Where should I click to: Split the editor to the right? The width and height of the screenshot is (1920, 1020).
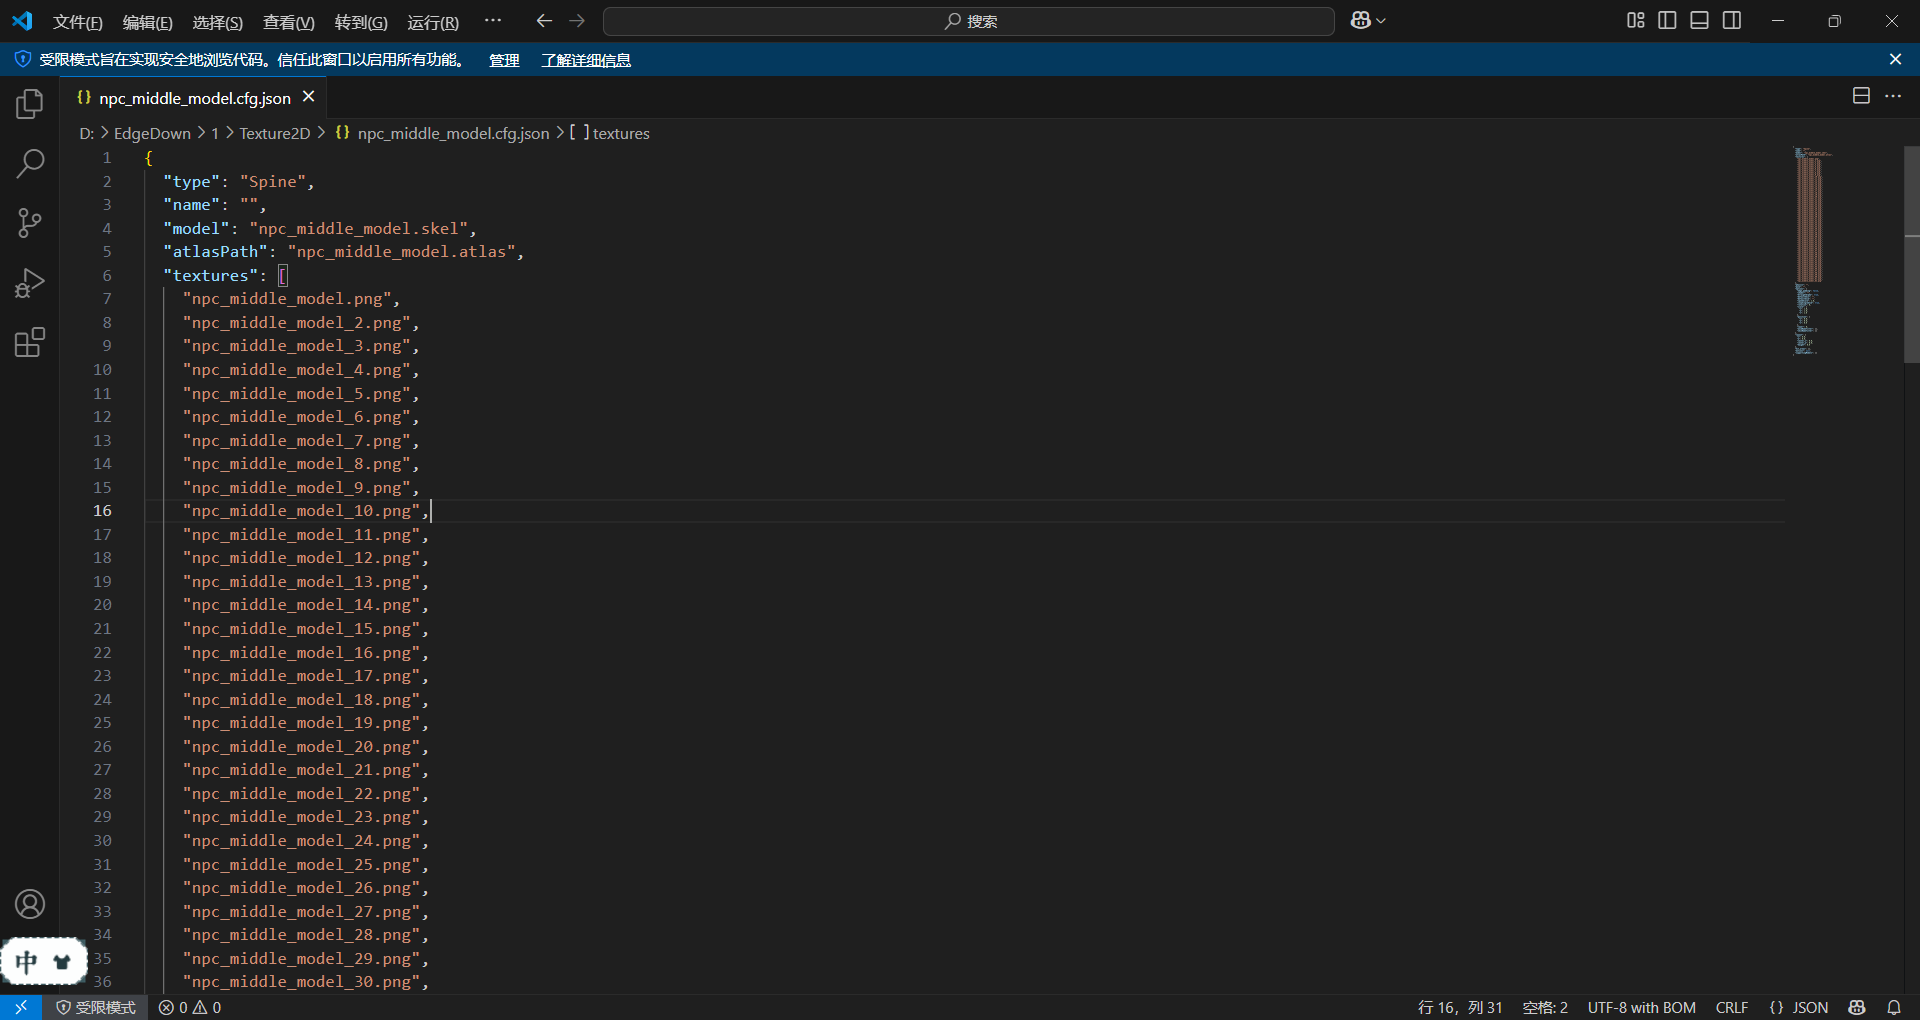[x=1861, y=96]
